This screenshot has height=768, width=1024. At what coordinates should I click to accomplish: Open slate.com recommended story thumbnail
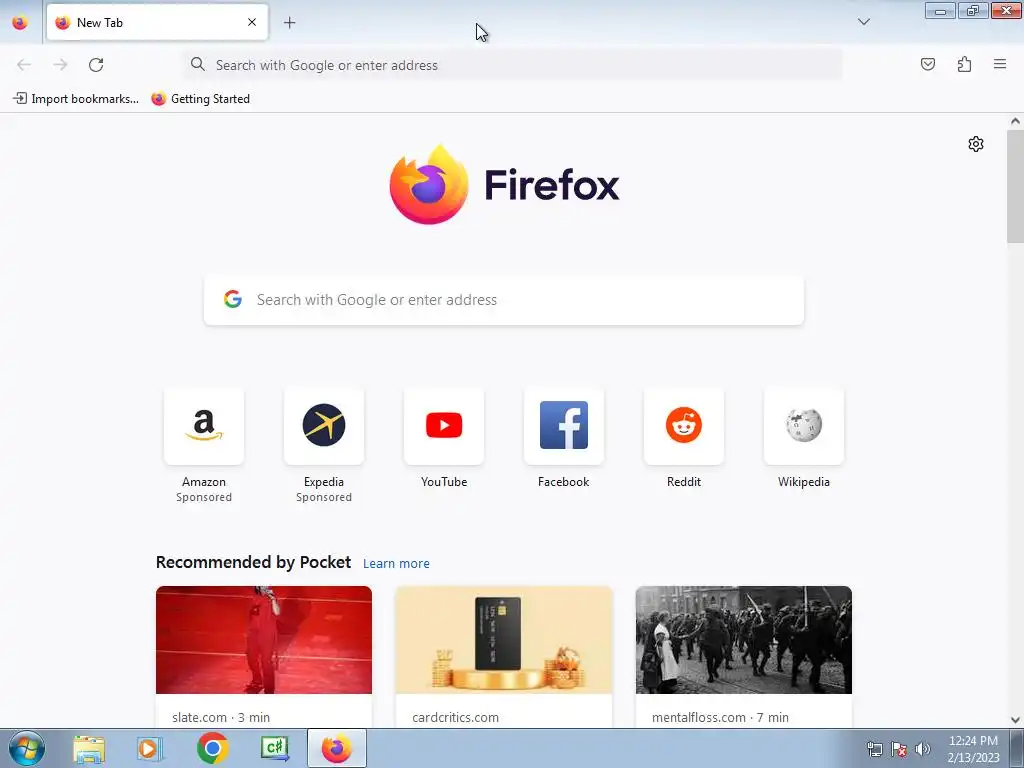264,640
